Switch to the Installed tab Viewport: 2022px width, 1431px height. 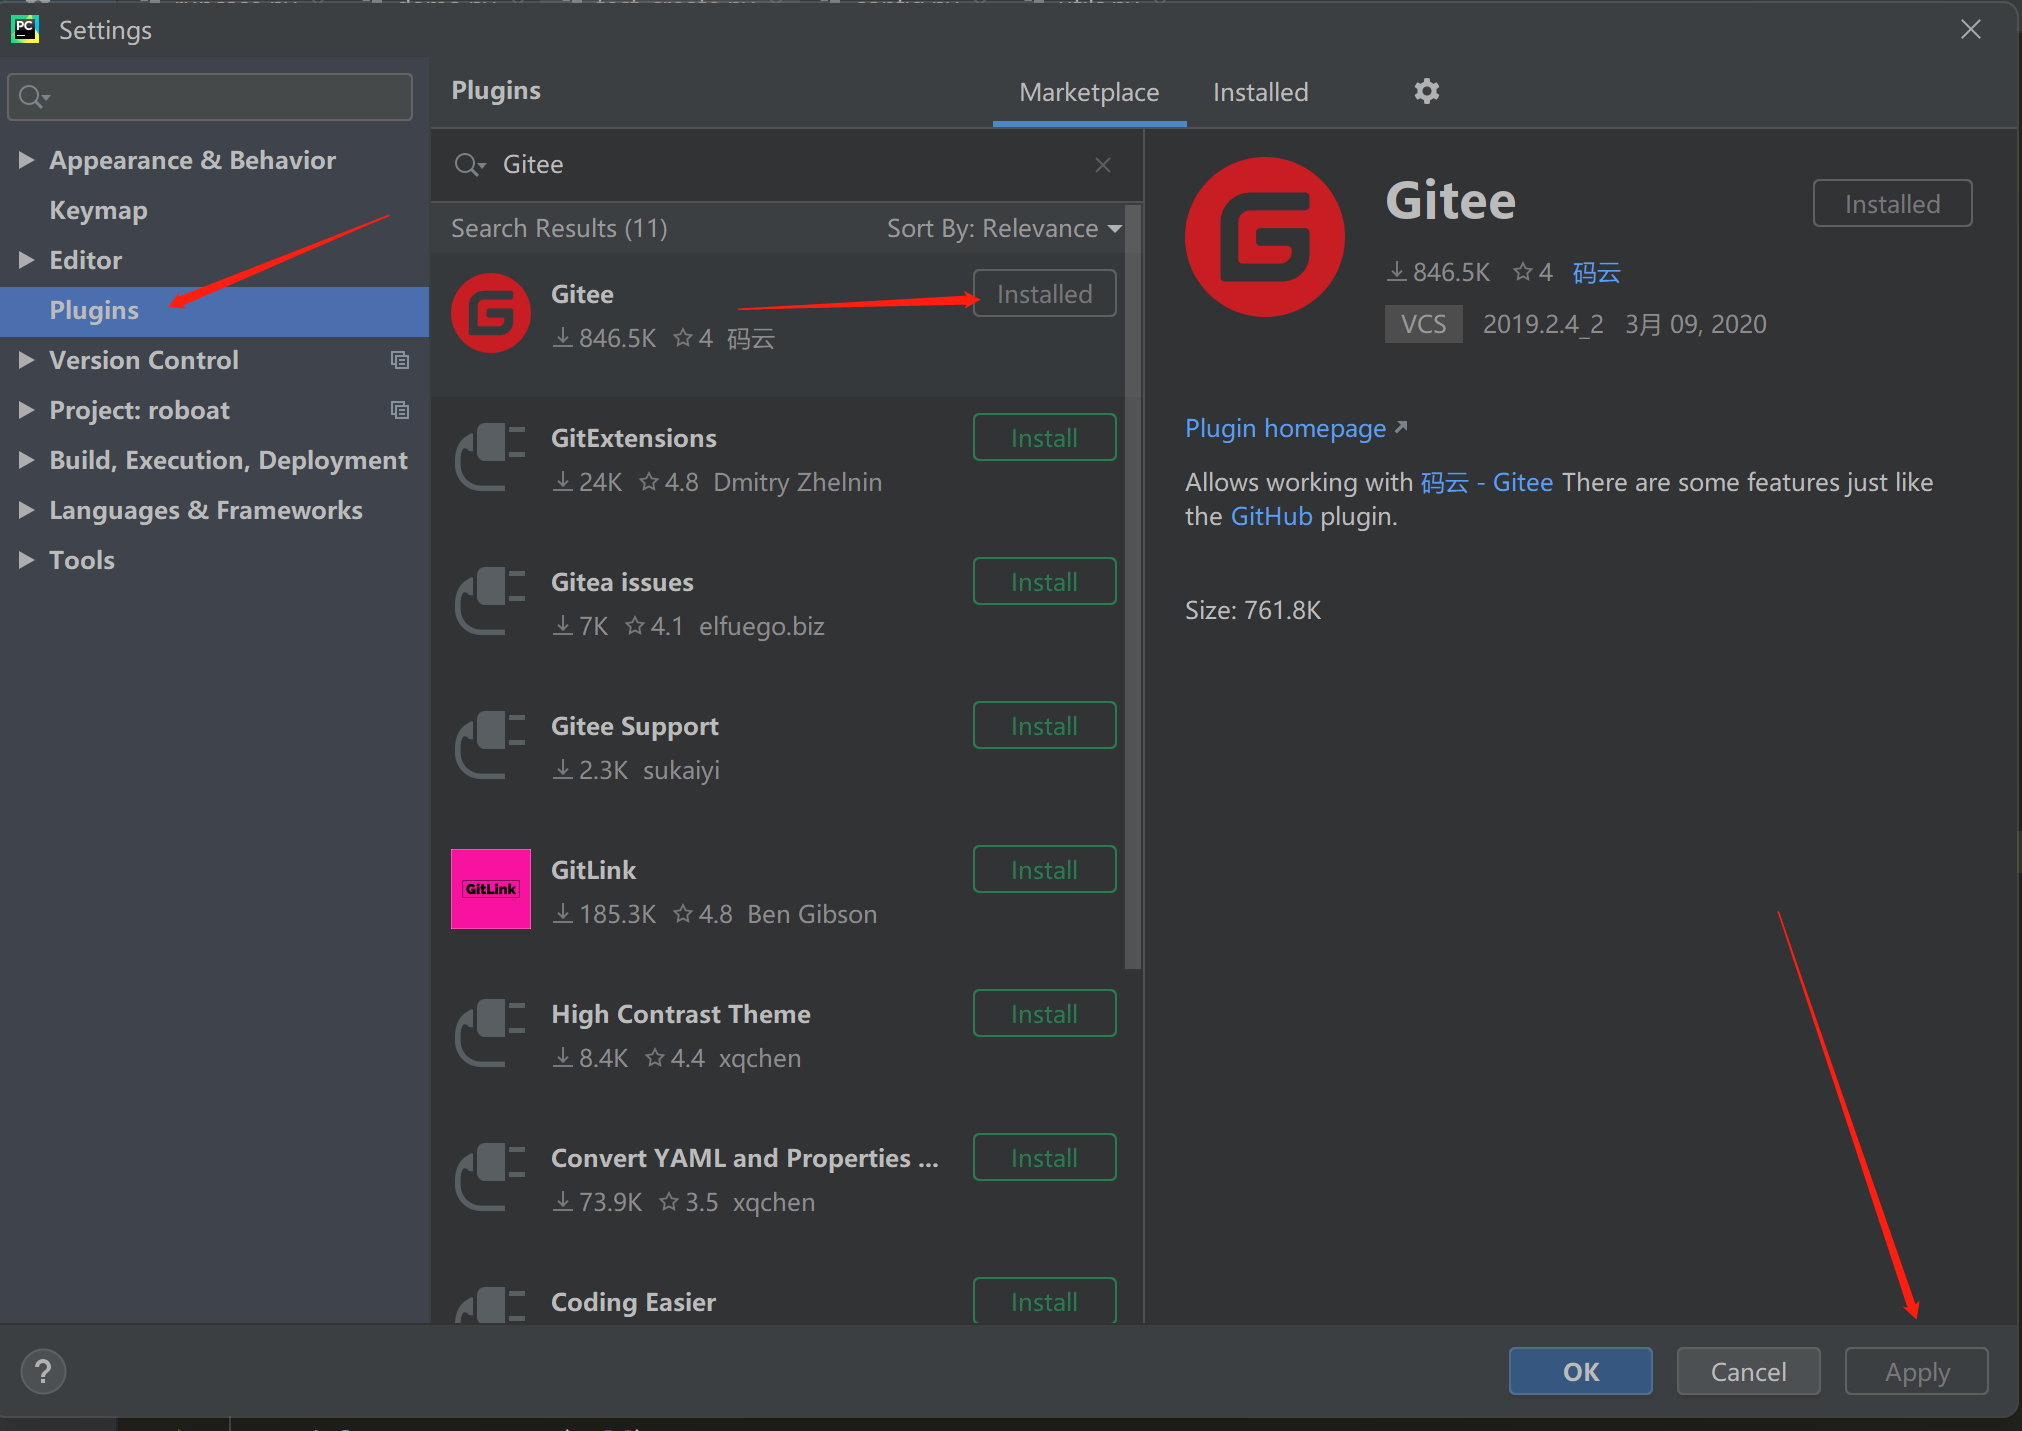(x=1260, y=92)
